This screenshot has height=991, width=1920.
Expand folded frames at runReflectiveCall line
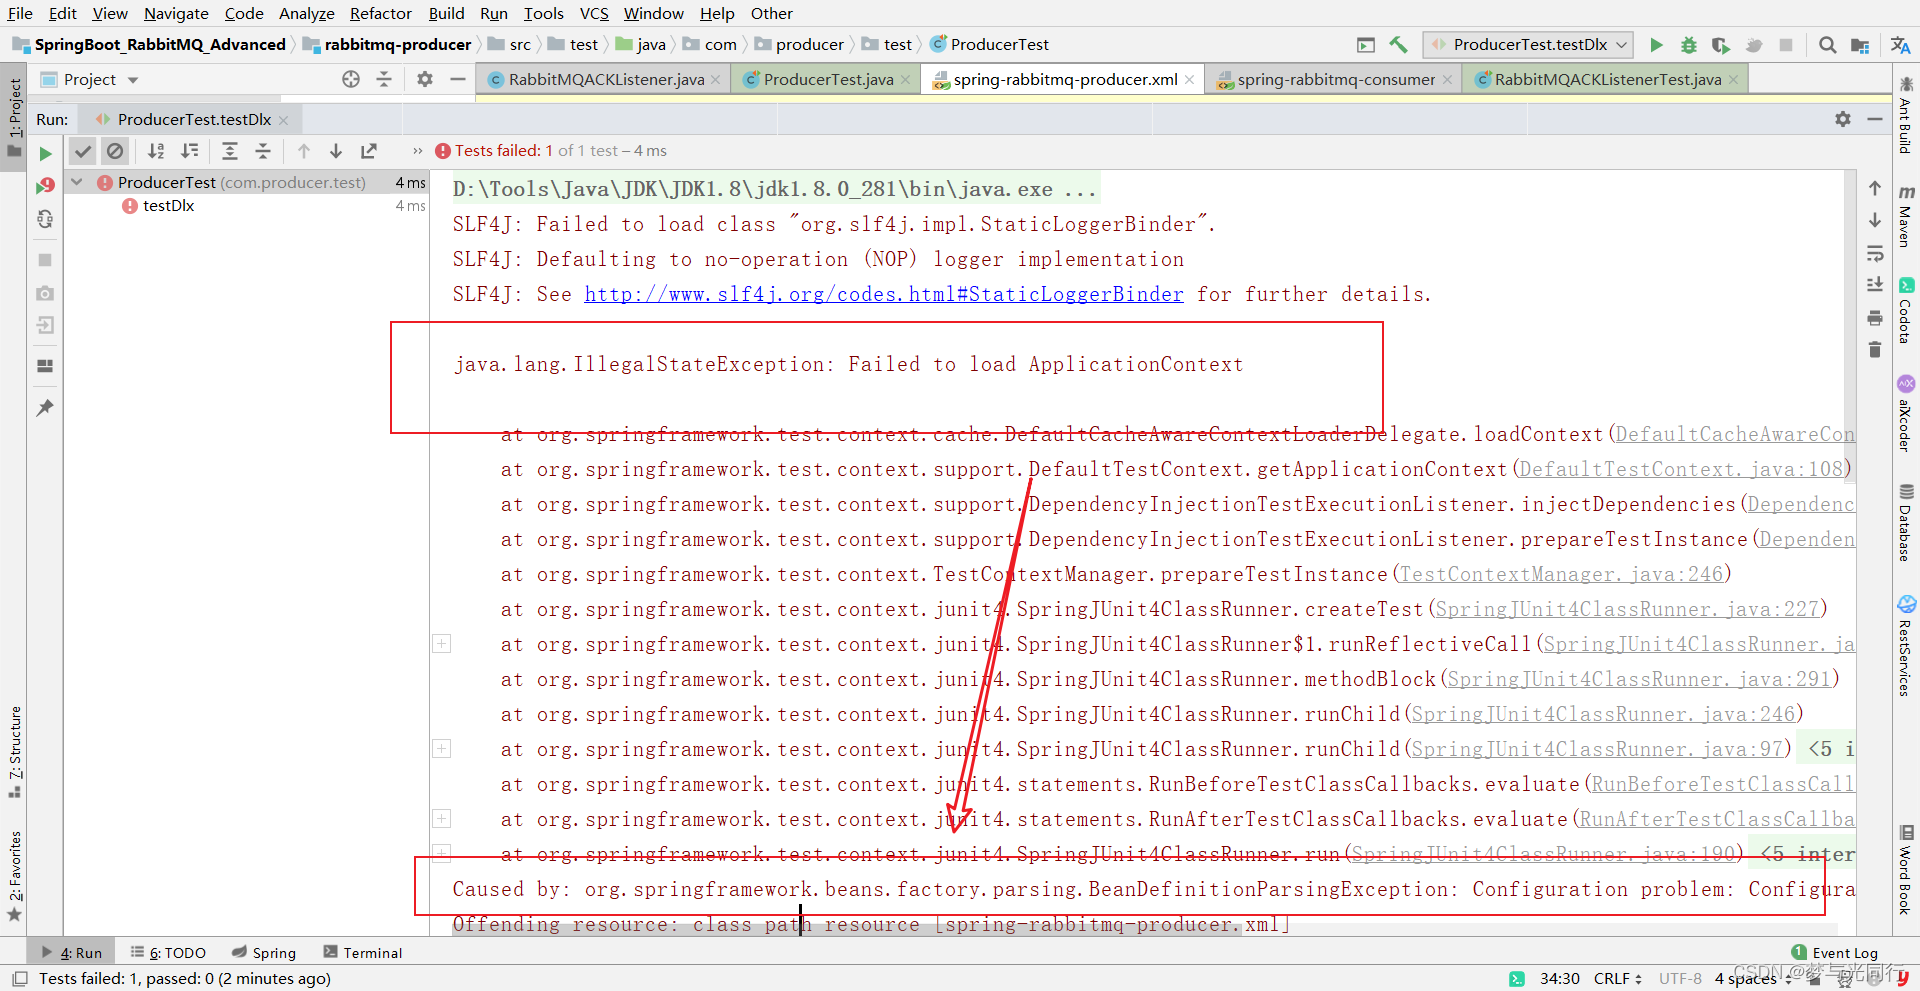[441, 643]
